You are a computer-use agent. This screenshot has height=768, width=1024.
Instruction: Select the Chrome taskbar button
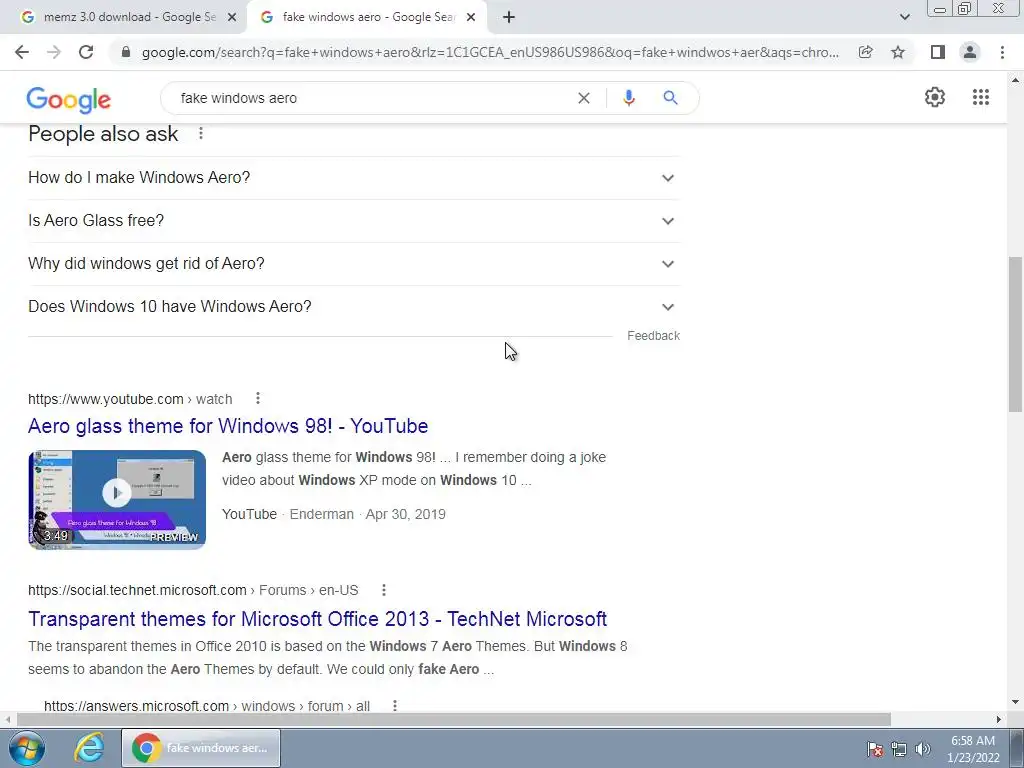pos(201,748)
